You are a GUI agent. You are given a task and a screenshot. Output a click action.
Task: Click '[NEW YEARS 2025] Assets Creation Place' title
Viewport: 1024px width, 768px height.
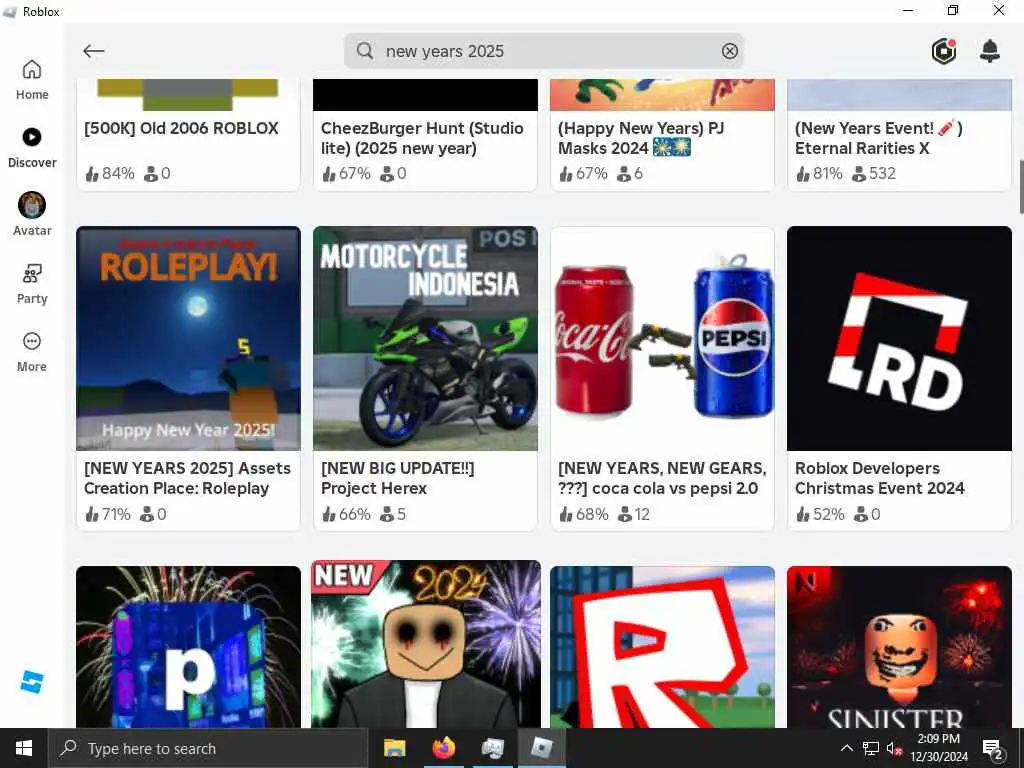(187, 478)
